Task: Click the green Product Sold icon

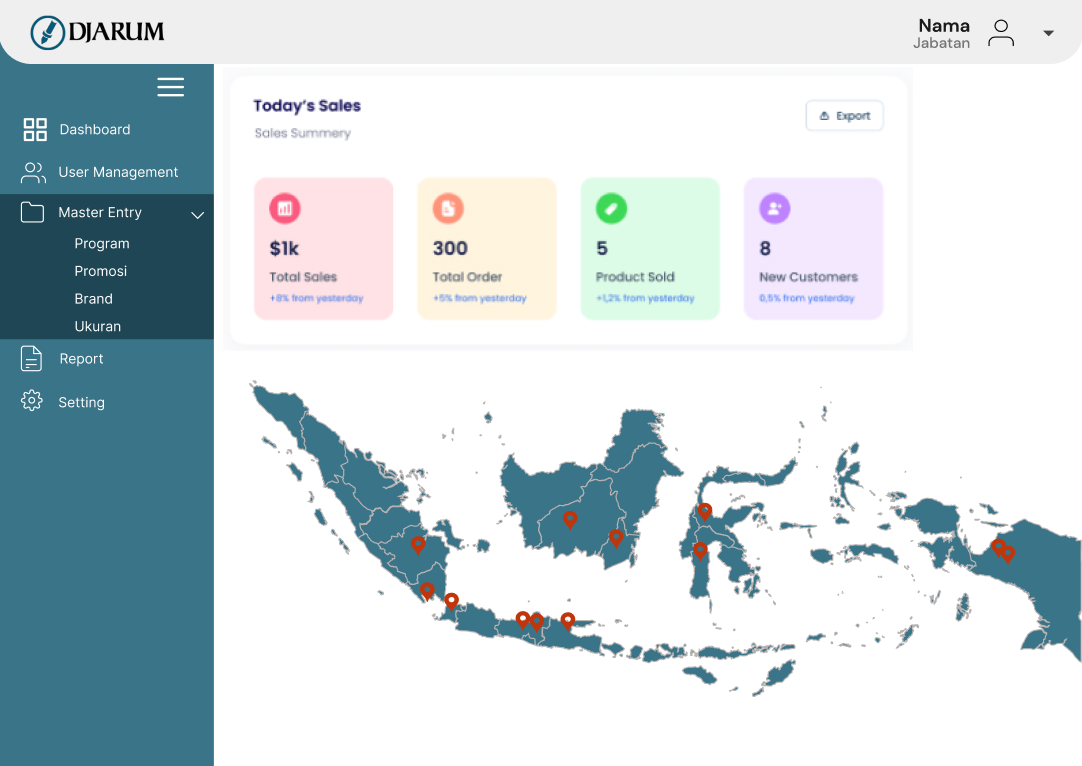Action: (611, 208)
